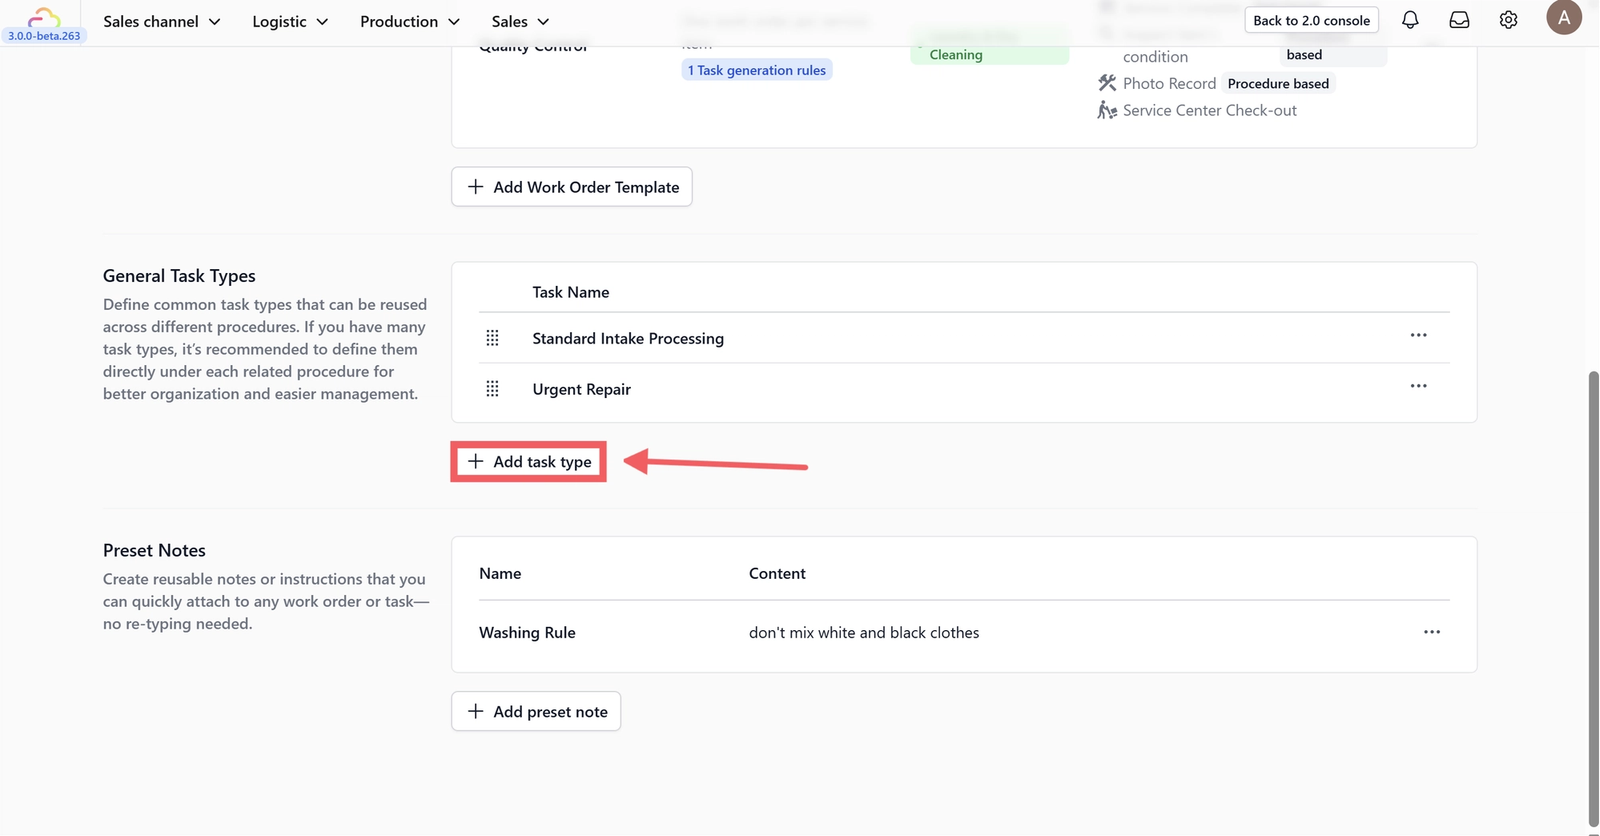The height and width of the screenshot is (836, 1600).
Task: Click the vertical page scrollbar
Action: pos(1593,598)
